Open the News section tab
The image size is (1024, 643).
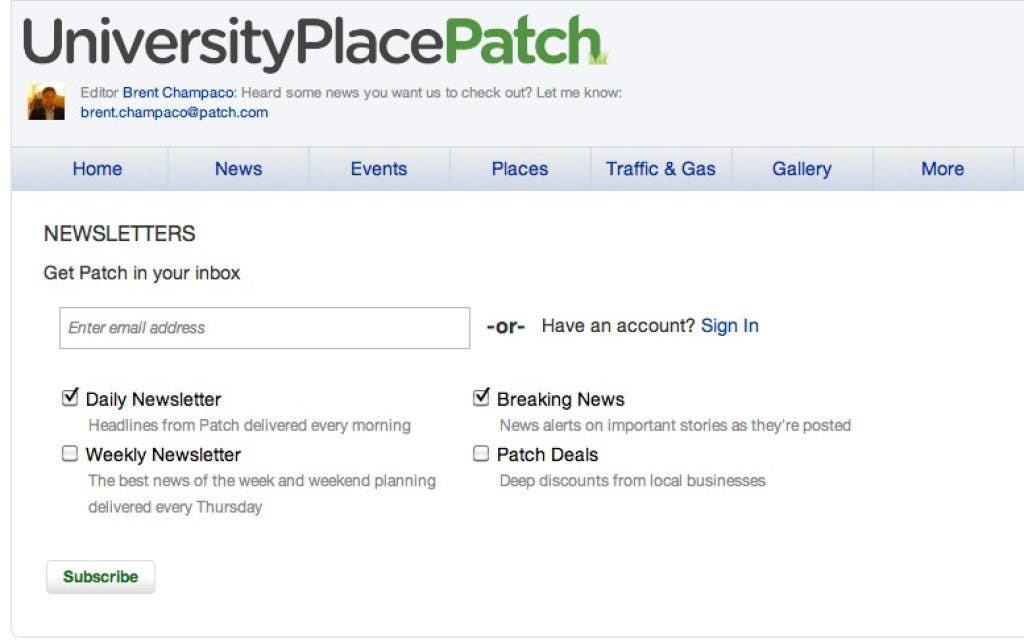[x=238, y=169]
